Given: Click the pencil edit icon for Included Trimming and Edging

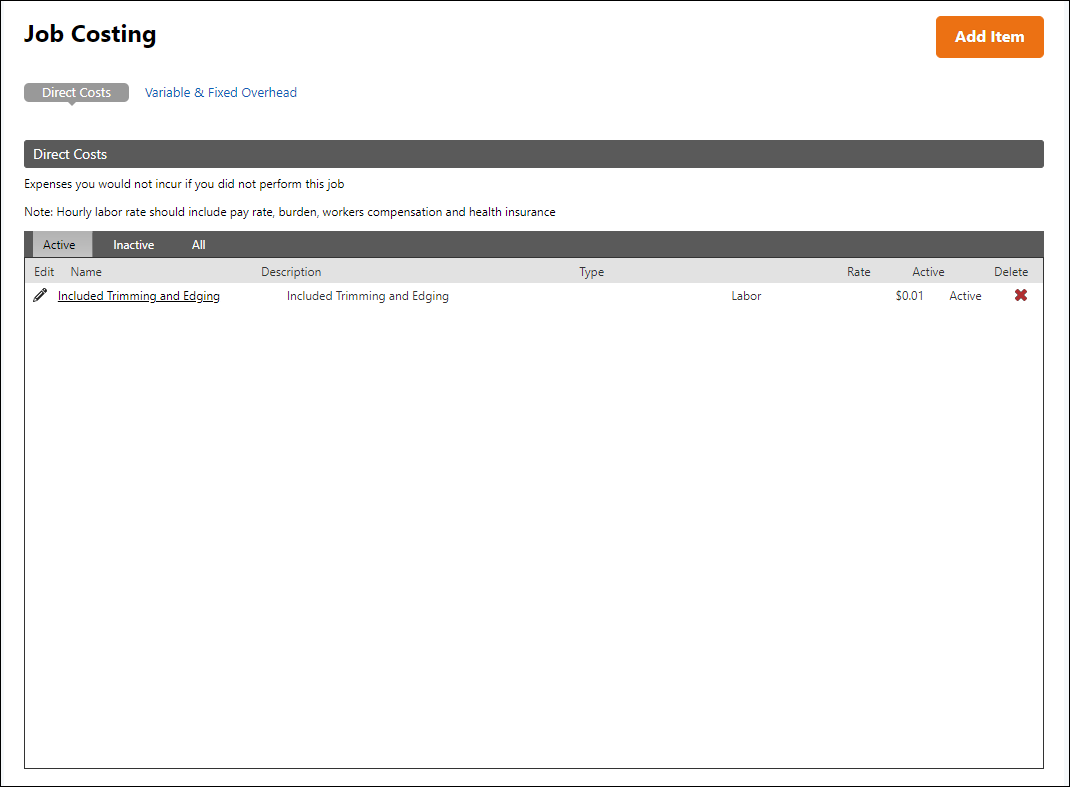Looking at the screenshot, I should [x=40, y=295].
